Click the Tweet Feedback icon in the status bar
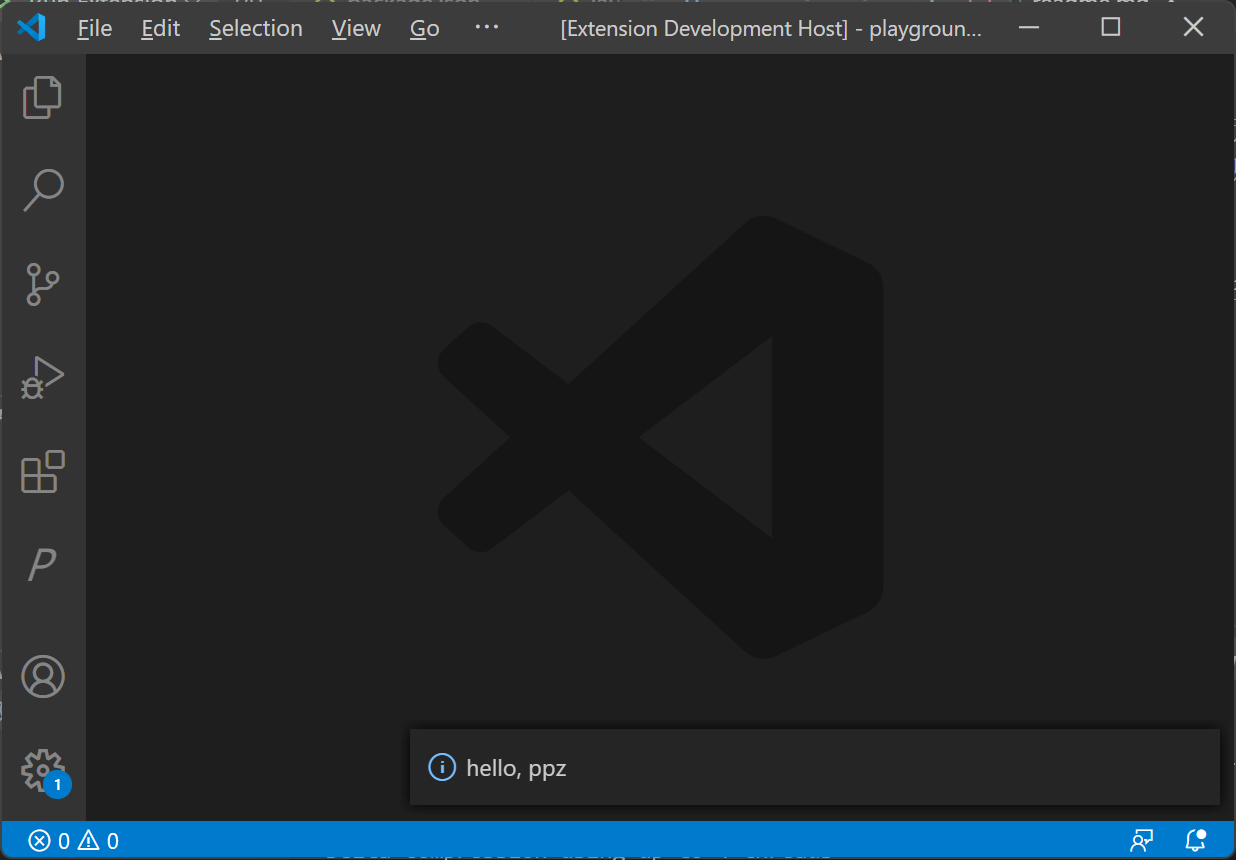This screenshot has width=1236, height=860. click(x=1140, y=840)
